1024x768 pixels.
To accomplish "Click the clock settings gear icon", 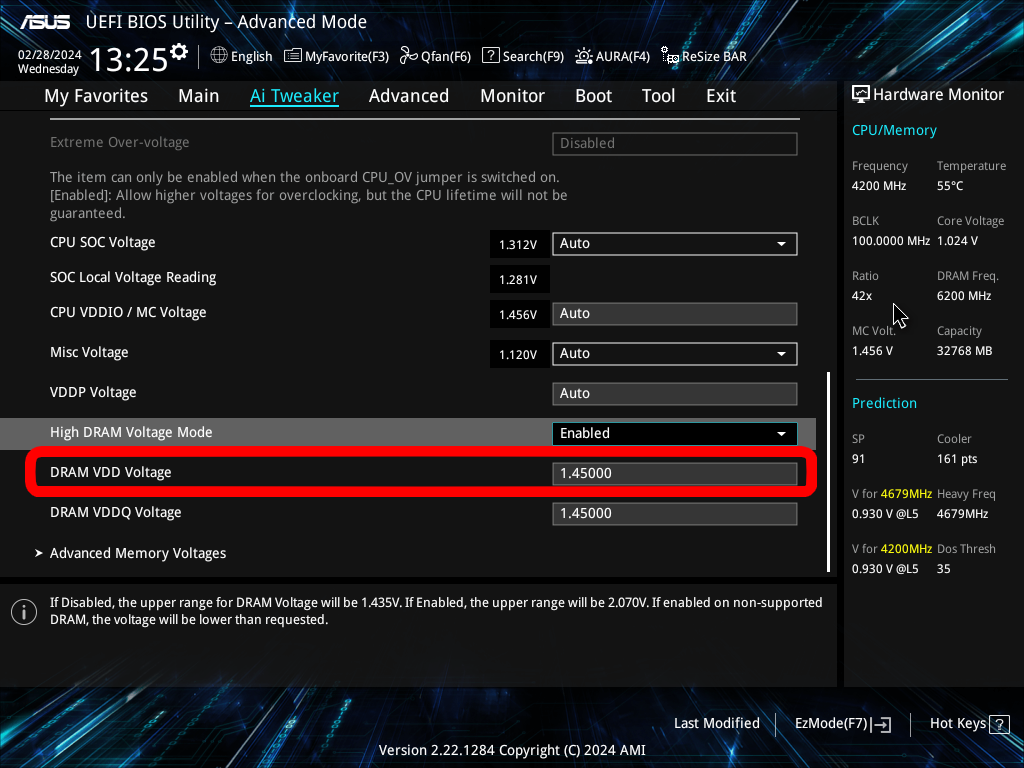I will coord(179,52).
